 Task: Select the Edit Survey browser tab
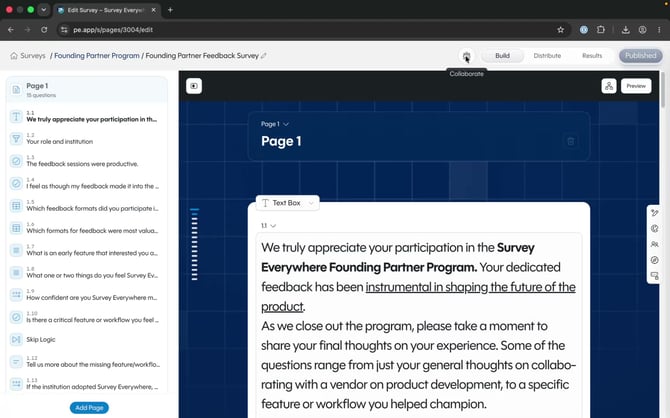coord(105,10)
